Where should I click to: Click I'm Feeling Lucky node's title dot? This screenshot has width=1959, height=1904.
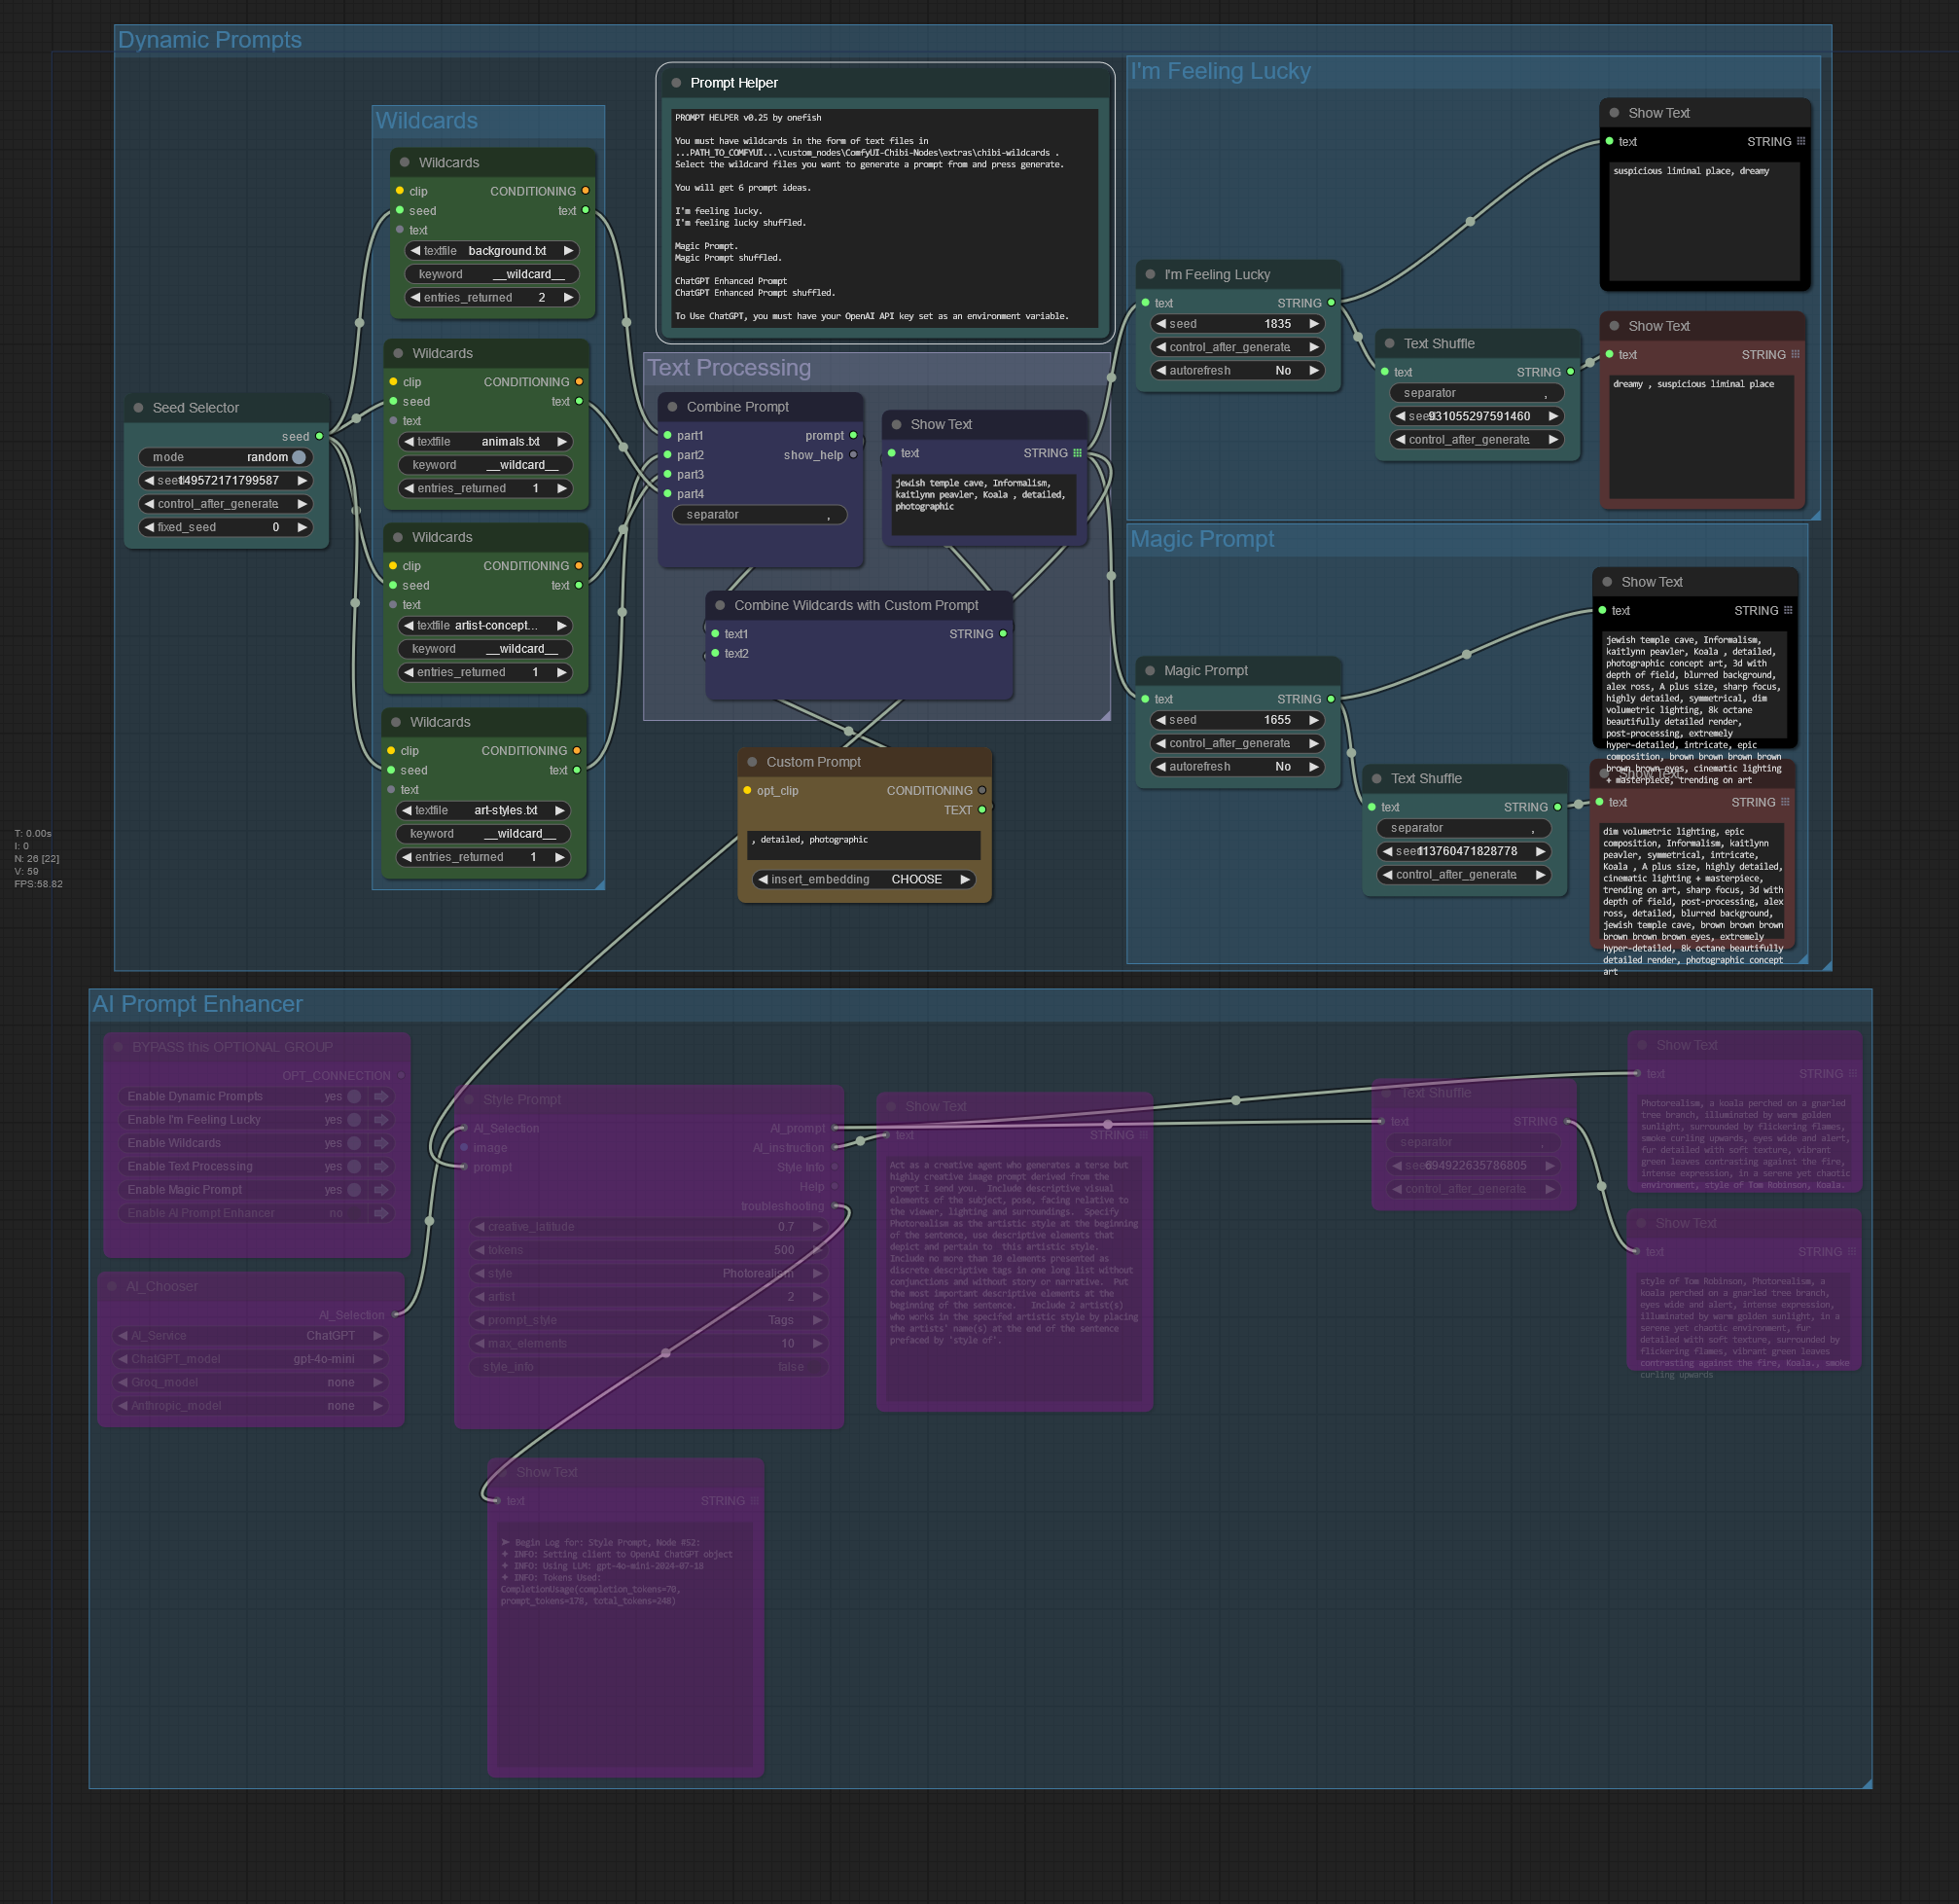coord(1150,274)
